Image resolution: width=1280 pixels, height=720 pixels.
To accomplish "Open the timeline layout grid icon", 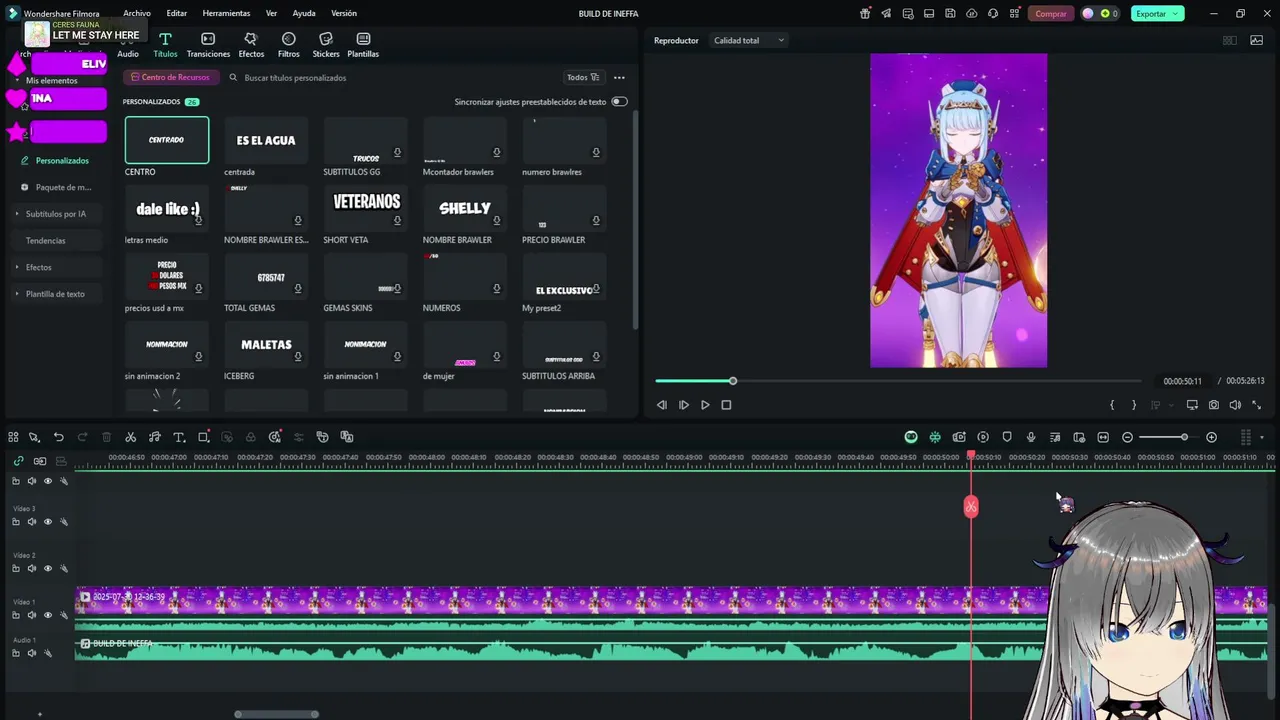I will click(13, 437).
